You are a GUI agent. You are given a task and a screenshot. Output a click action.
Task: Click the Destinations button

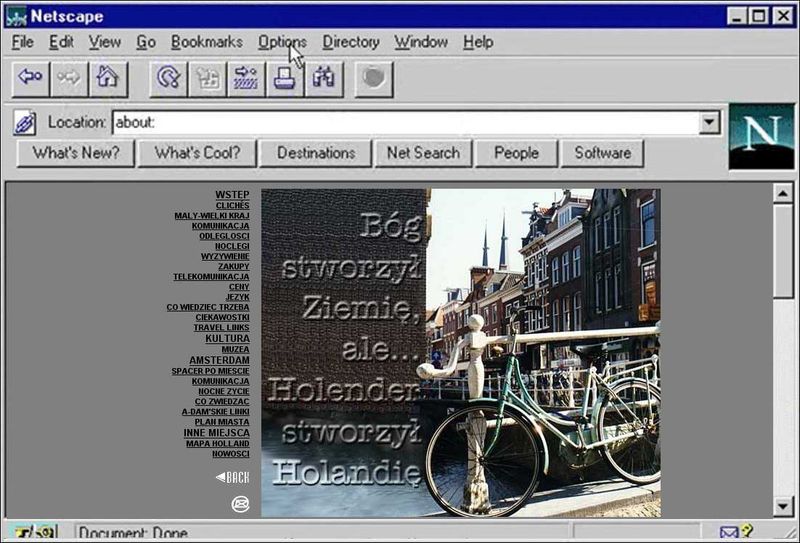pos(316,153)
